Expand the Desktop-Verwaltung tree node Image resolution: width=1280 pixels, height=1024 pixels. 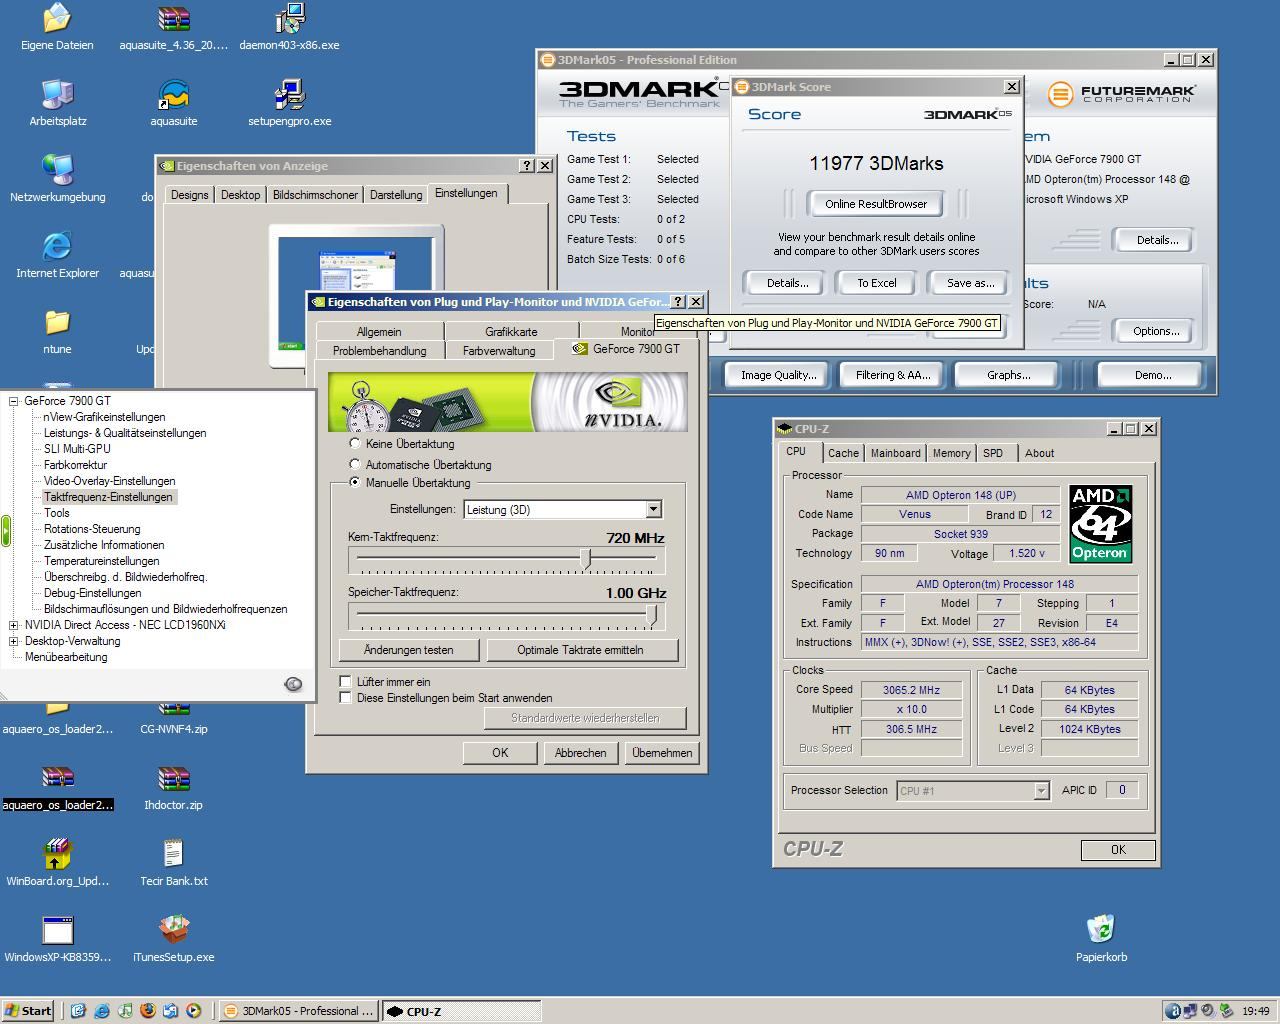[x=14, y=641]
